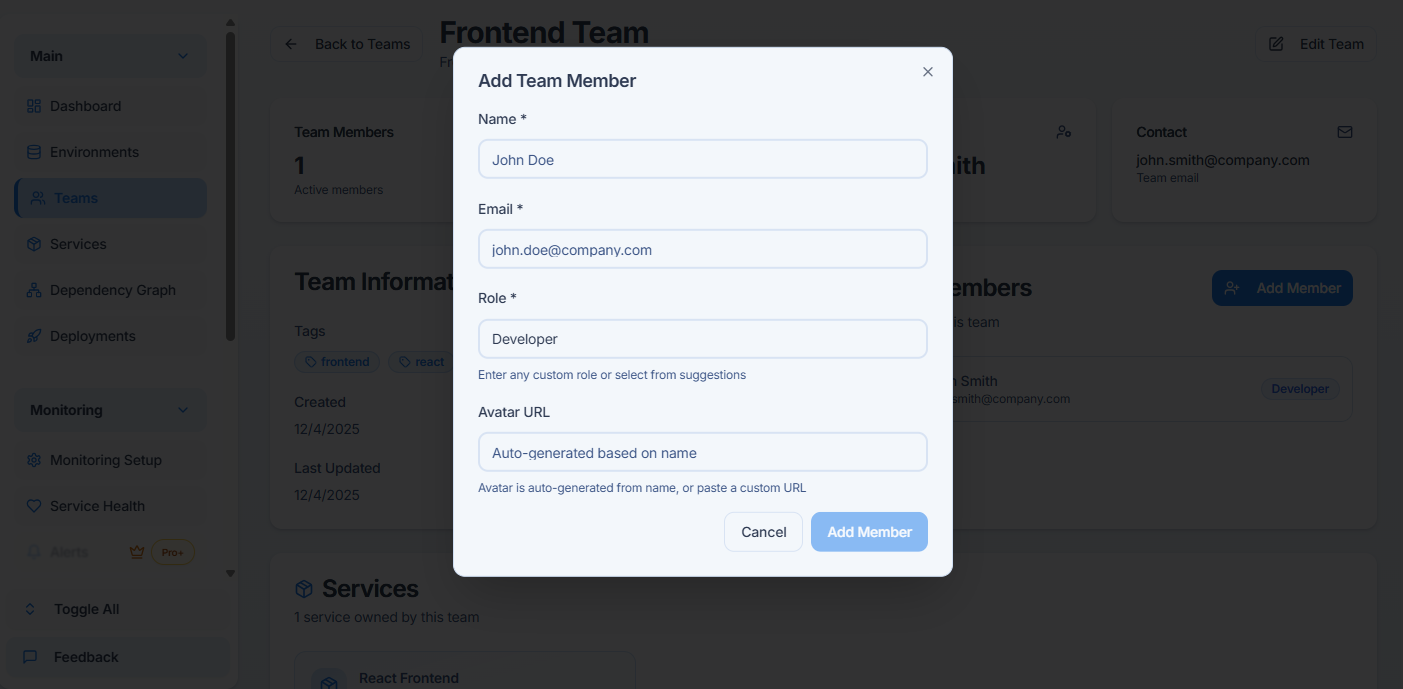Click the Environments database icon
The width and height of the screenshot is (1403, 689).
coord(34,152)
